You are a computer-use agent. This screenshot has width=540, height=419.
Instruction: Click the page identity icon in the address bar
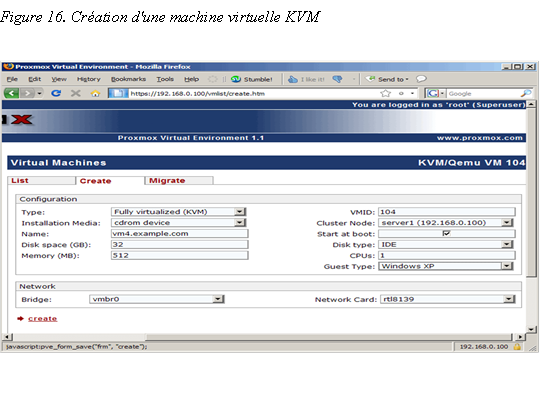[x=118, y=93]
